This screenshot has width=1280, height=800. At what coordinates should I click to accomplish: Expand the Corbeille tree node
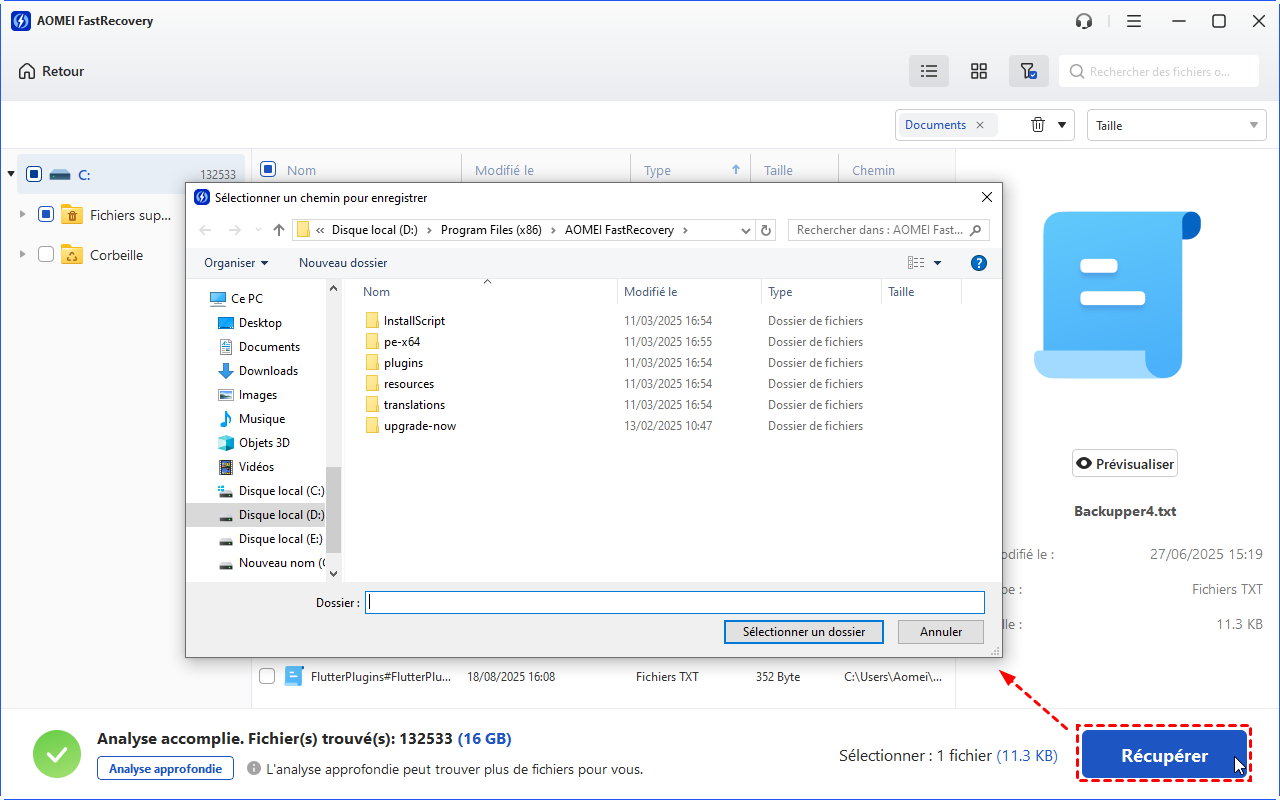(22, 255)
